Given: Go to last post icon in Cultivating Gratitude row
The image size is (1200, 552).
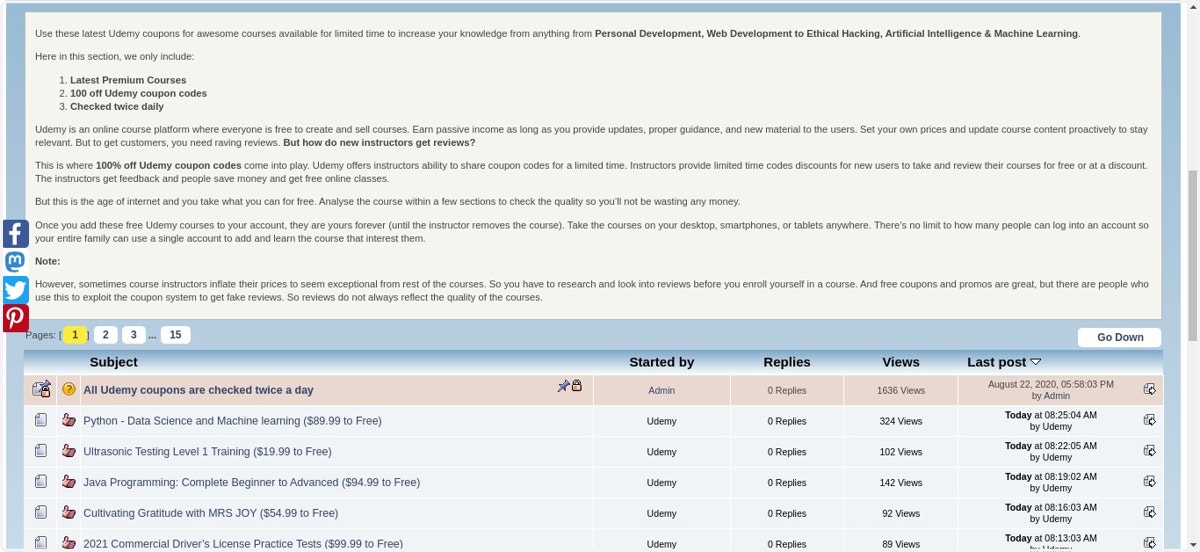Looking at the screenshot, I should coord(1150,513).
